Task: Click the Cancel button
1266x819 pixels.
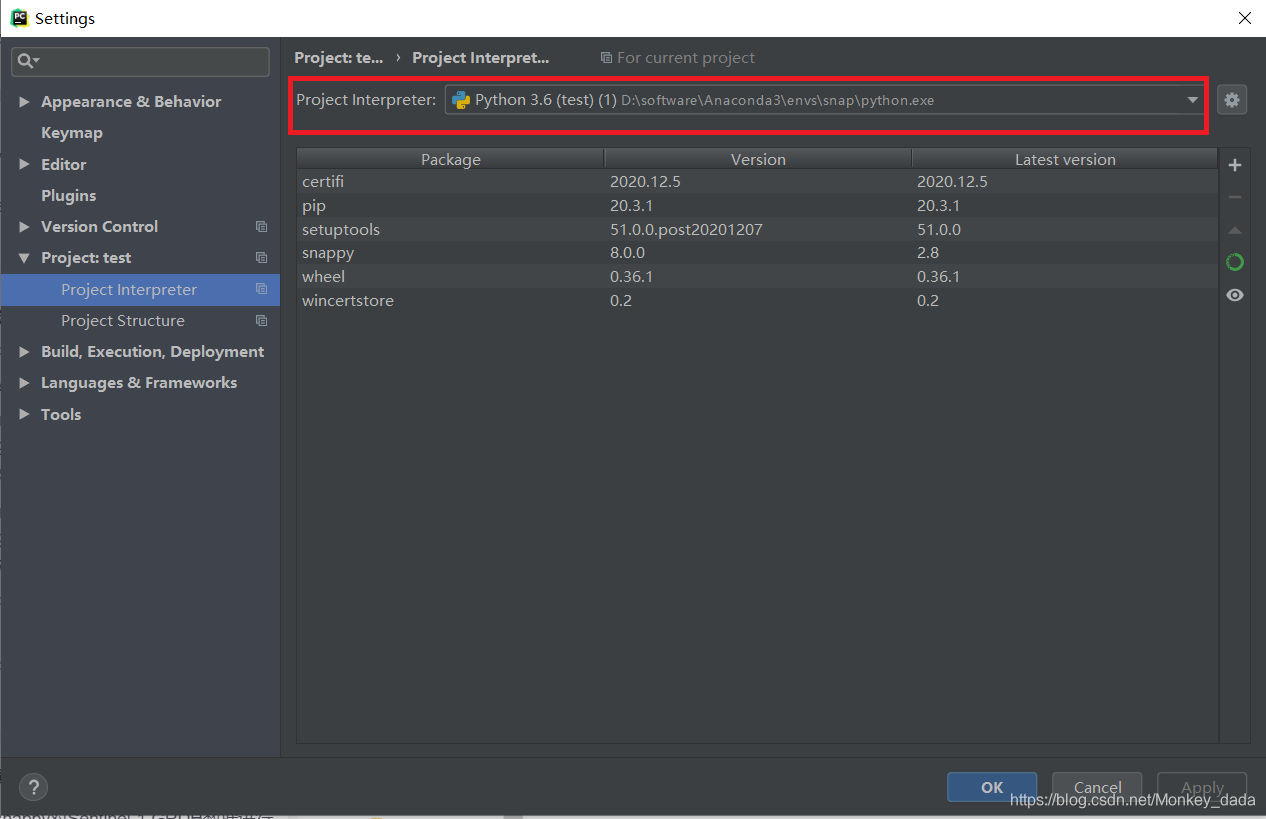Action: tap(1097, 787)
